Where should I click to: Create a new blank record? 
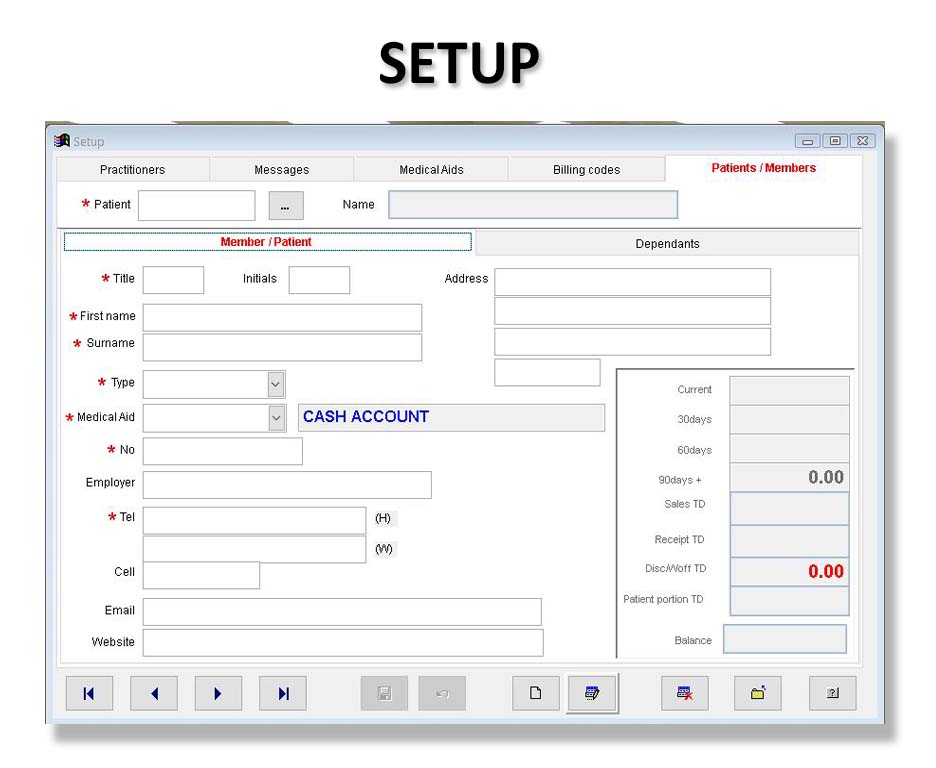pos(536,693)
